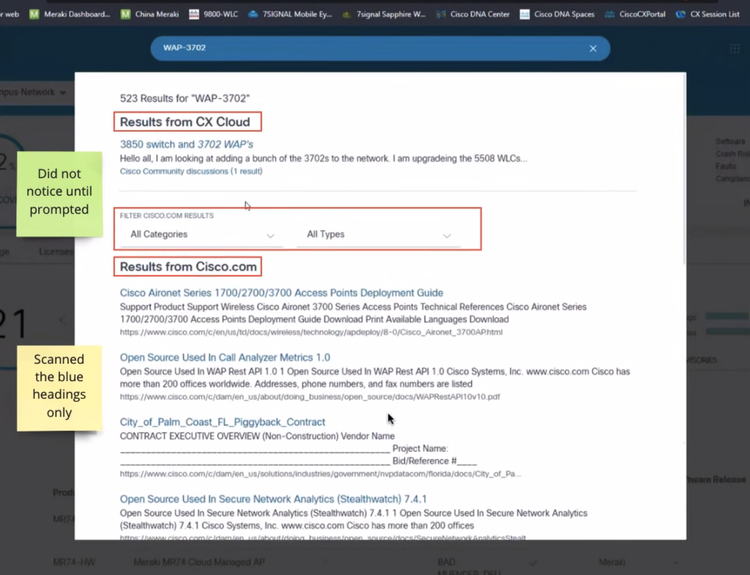
Task: Open the 9800-WLC bookmark
Action: click(213, 14)
